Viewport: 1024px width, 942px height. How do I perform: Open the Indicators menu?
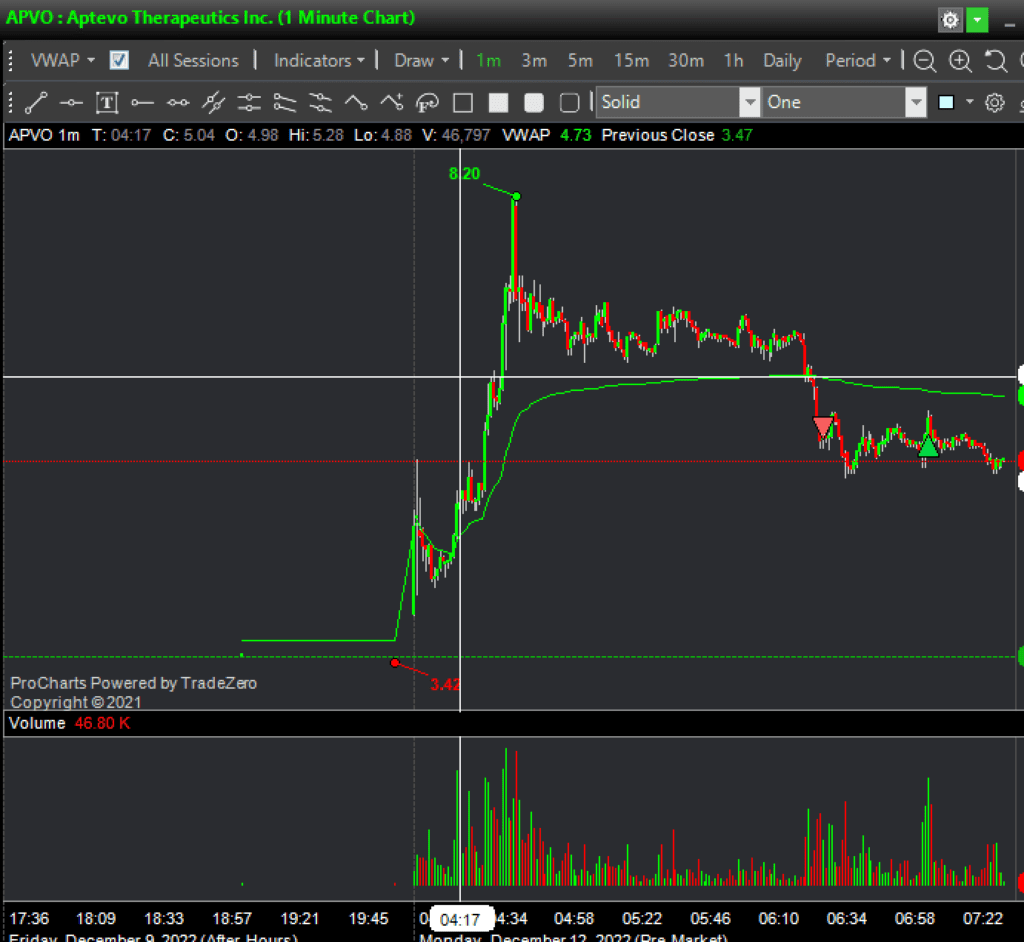(319, 60)
